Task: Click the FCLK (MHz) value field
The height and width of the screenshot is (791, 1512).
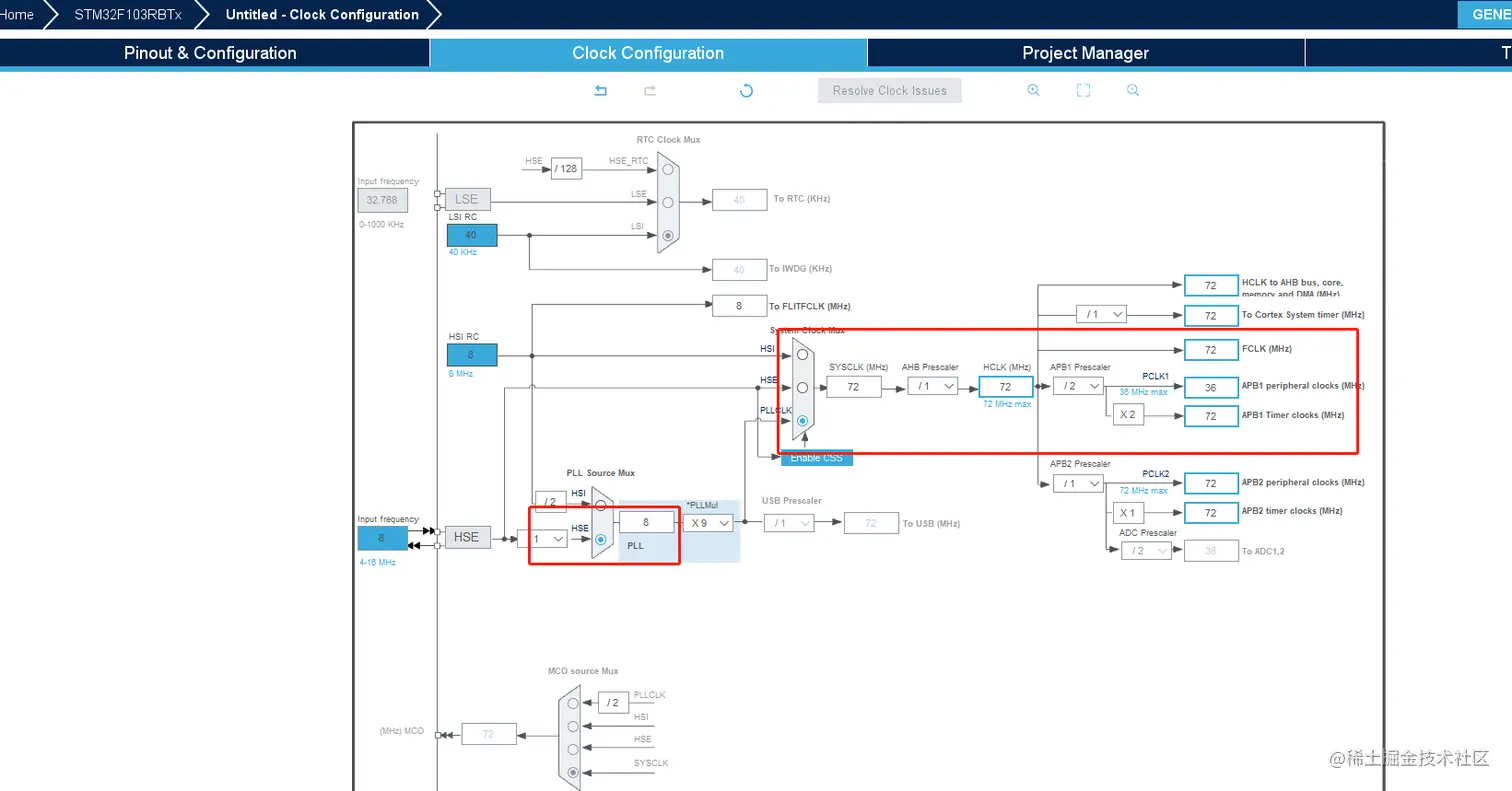Action: coord(1211,350)
